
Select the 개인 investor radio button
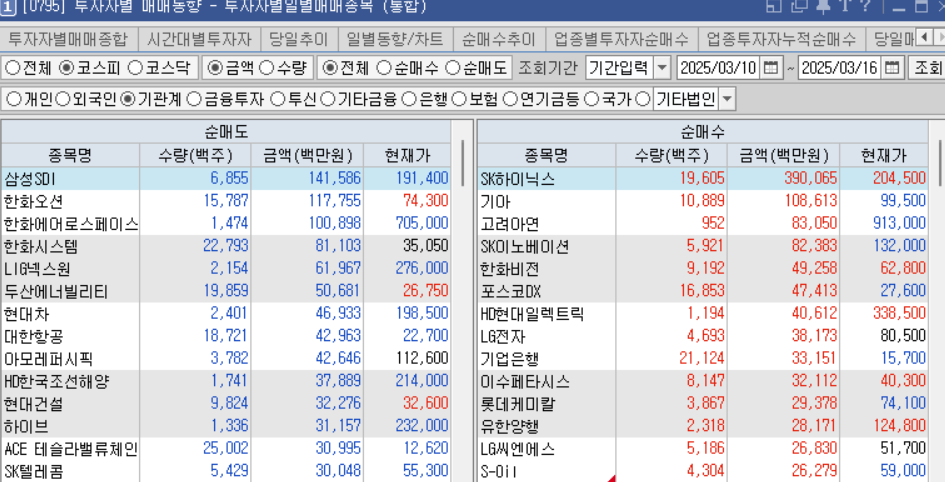click(x=12, y=99)
